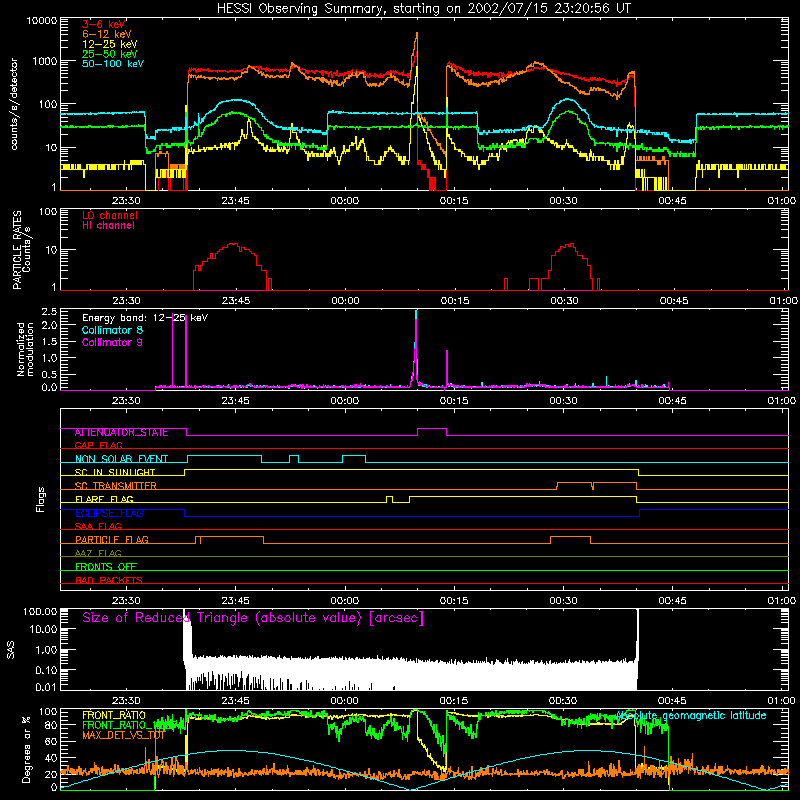Click the MAX_DET_VS_TOT legend label
The height and width of the screenshot is (800, 800).
(x=123, y=735)
